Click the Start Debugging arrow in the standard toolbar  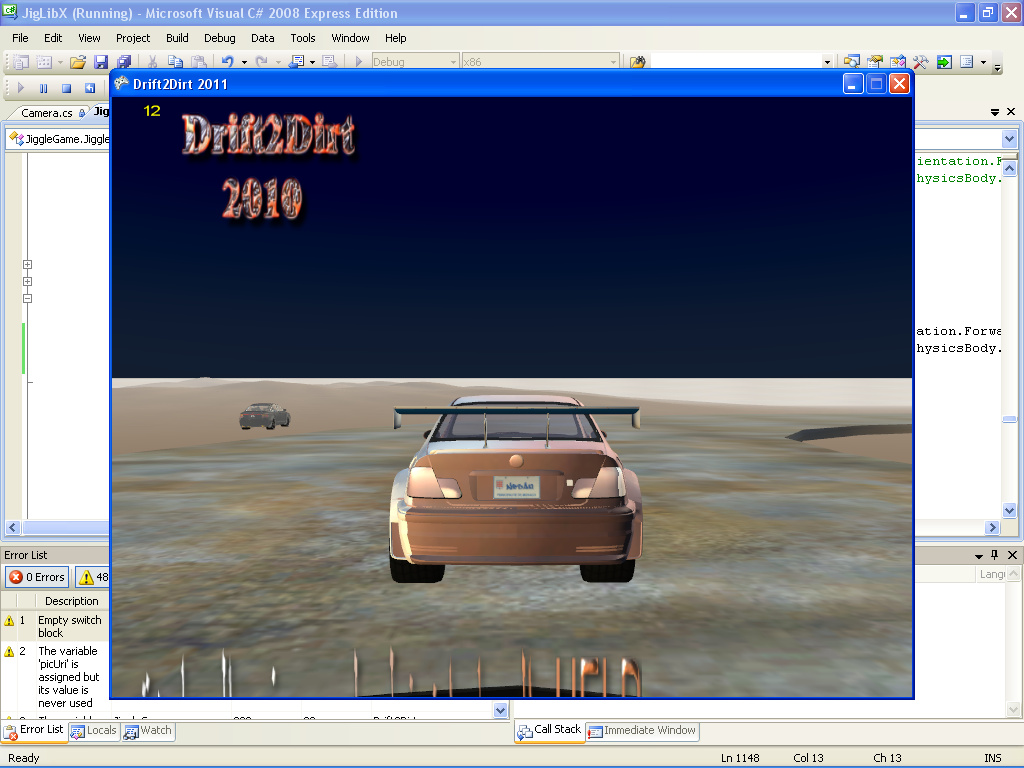pyautogui.click(x=359, y=62)
